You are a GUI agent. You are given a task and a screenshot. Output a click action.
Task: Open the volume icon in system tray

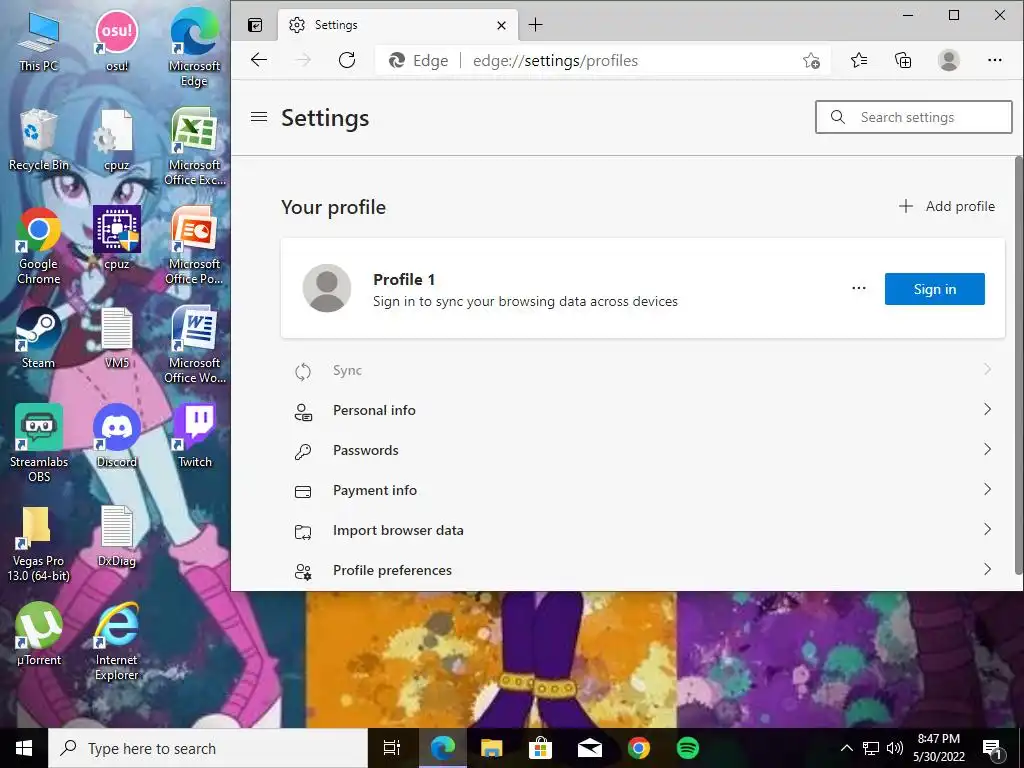[x=895, y=748]
